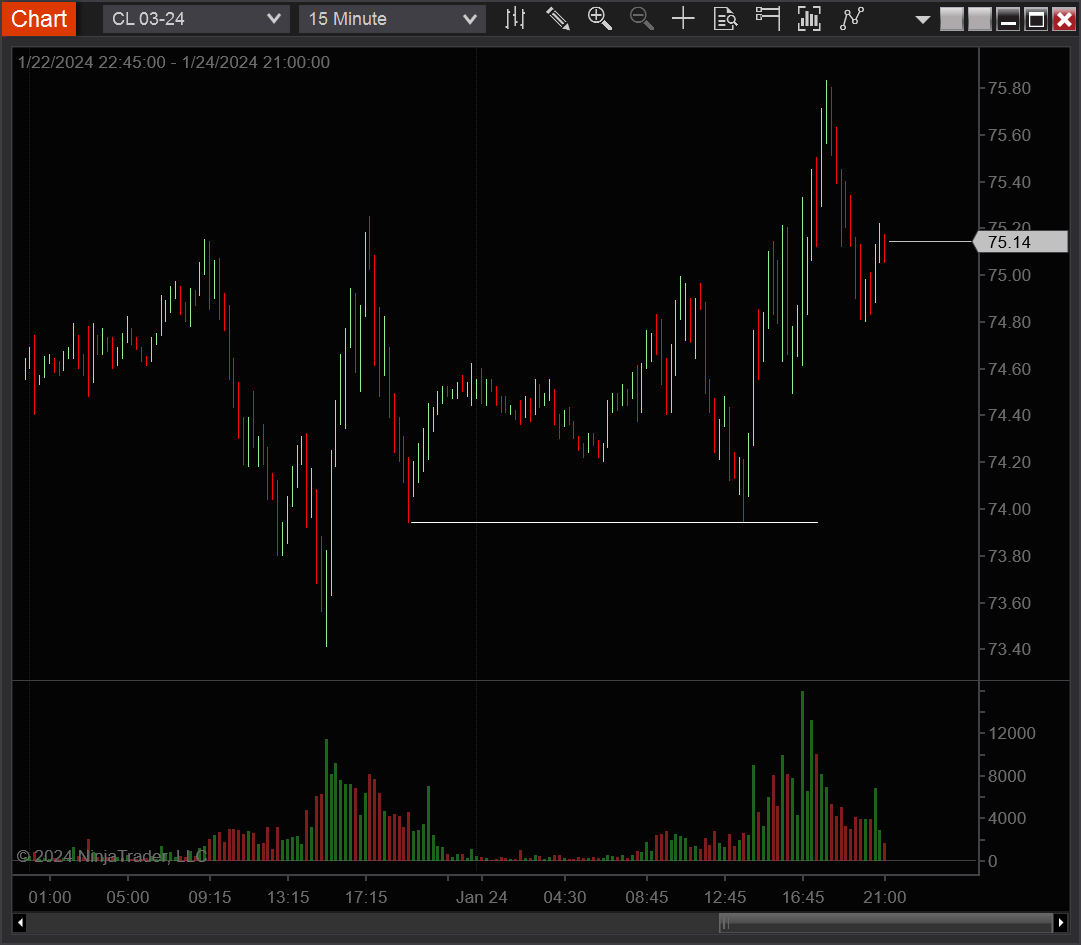Open the 15 Minute interval dropdown
1081x945 pixels.
pos(392,19)
